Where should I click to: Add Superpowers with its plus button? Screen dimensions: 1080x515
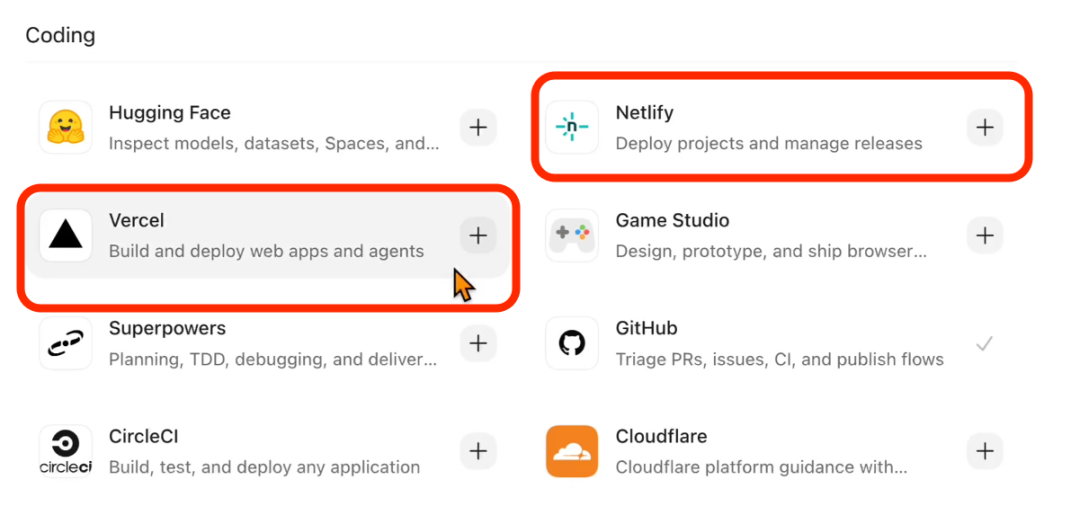point(478,343)
